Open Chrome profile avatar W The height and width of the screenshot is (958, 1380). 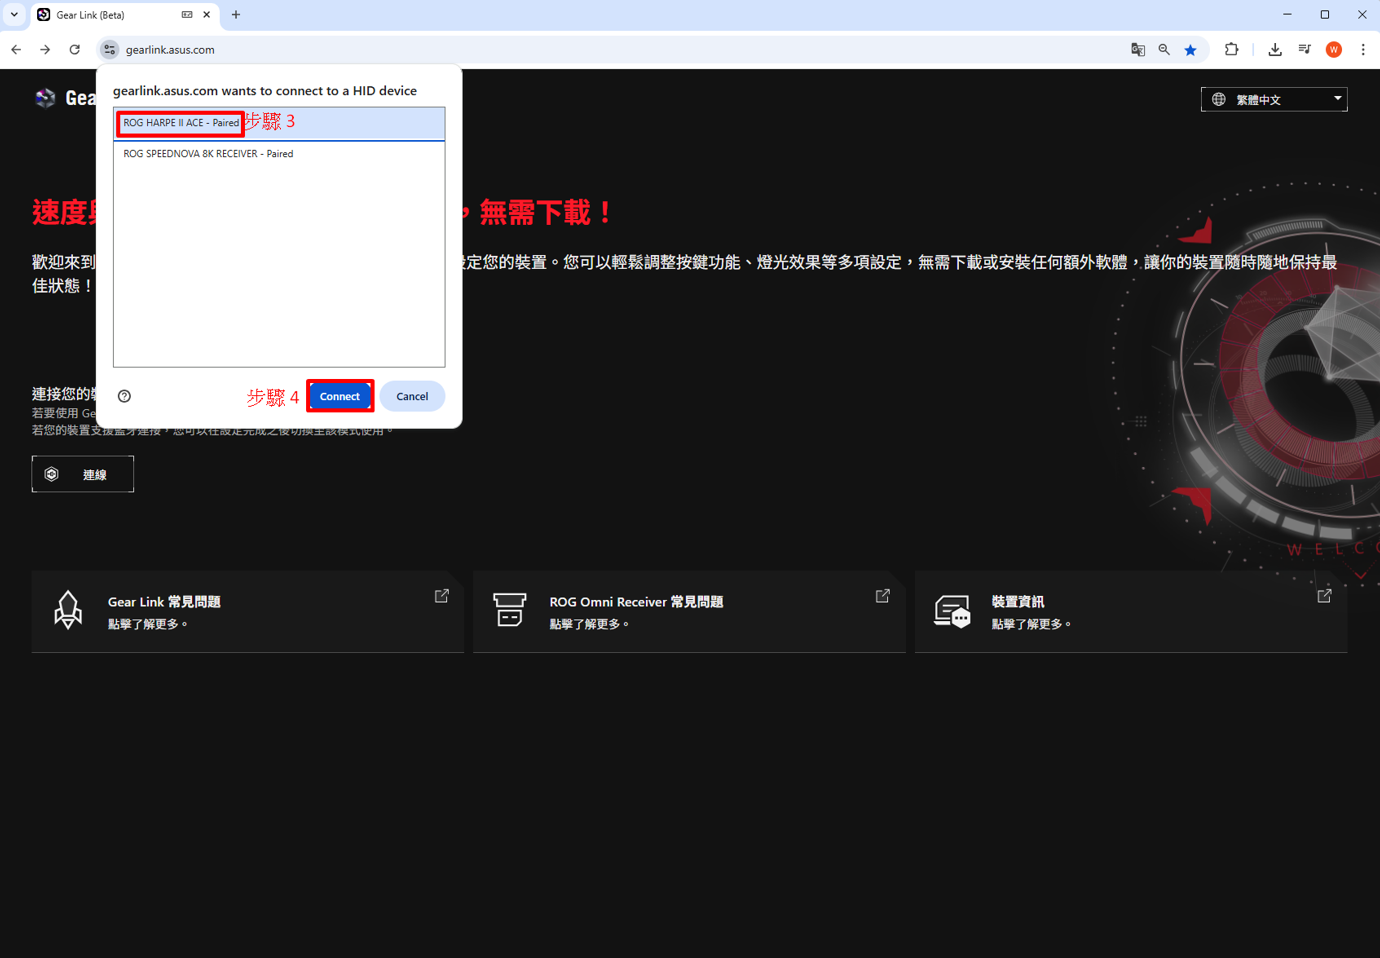pyautogui.click(x=1334, y=49)
